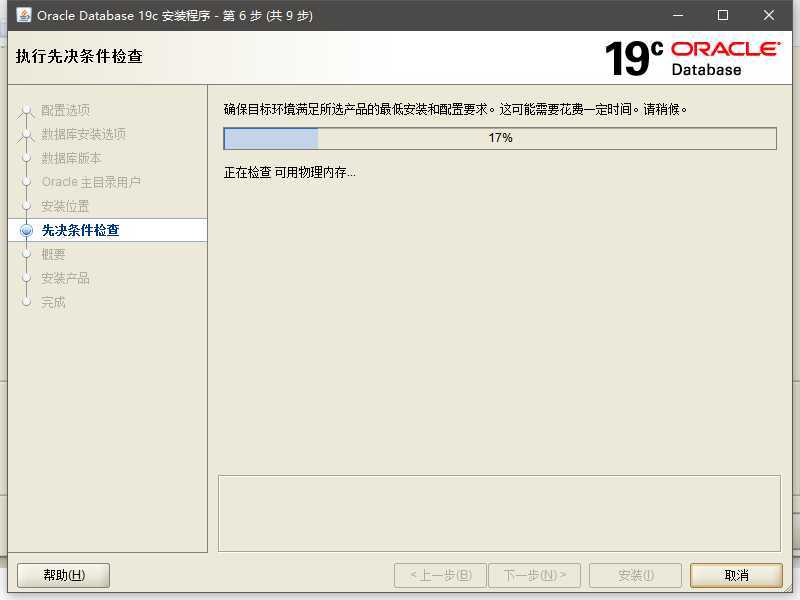Select the 数据库安装选项 step
Image resolution: width=800 pixels, height=600 pixels.
(84, 134)
